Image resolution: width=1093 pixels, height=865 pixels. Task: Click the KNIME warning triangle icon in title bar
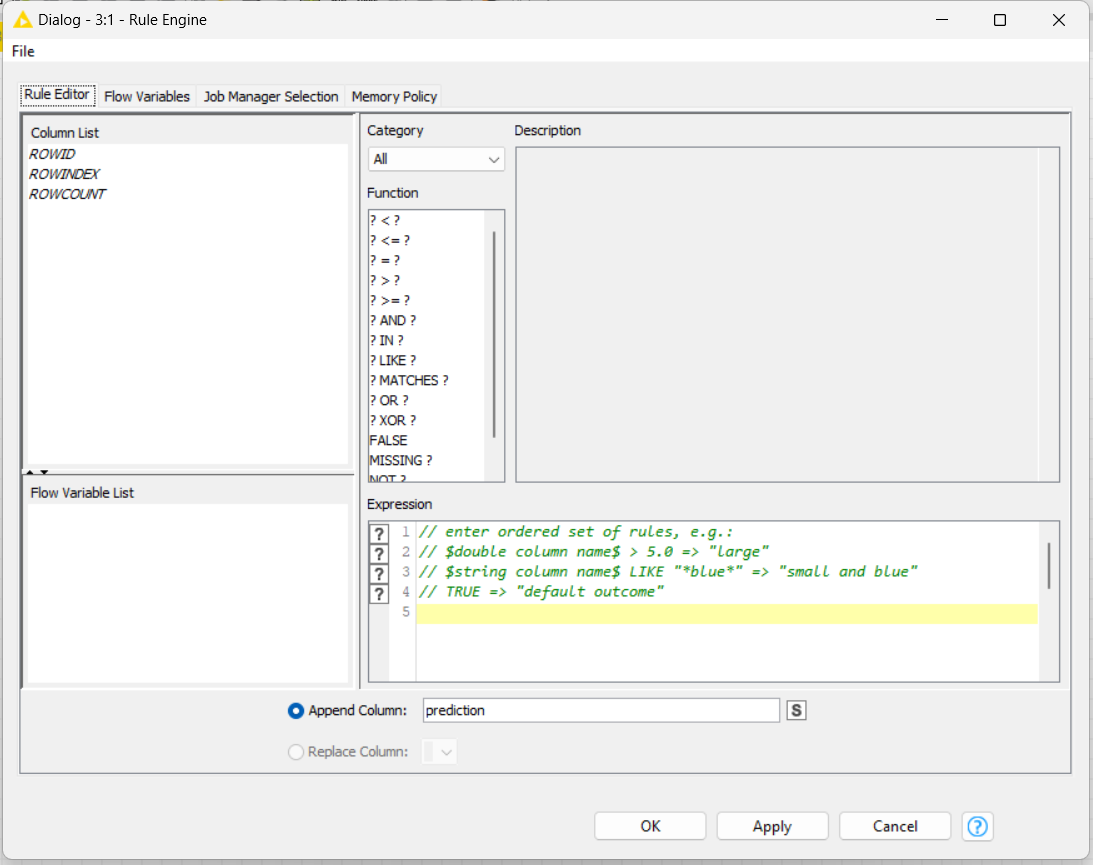pos(22,20)
